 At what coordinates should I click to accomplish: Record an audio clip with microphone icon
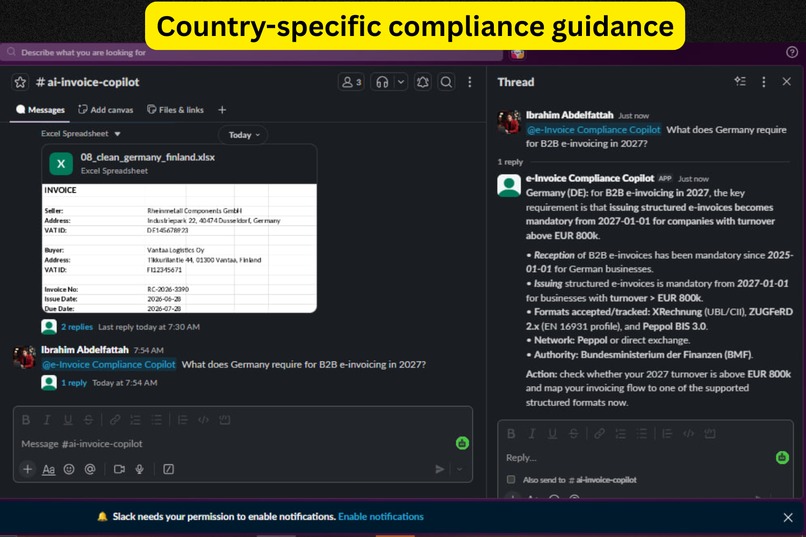(x=139, y=469)
